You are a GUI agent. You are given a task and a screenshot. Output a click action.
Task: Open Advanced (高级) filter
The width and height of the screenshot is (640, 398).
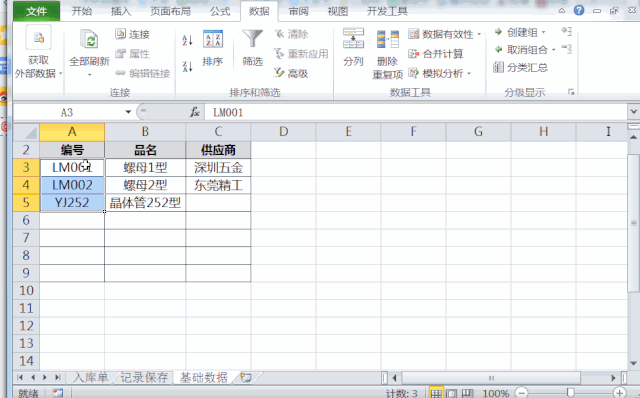tap(291, 73)
